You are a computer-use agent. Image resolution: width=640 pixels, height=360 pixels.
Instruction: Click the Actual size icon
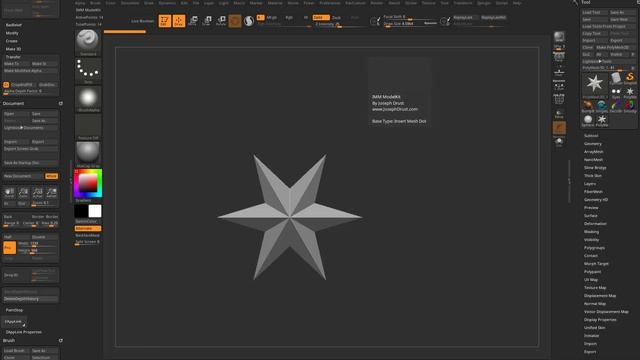click(38, 193)
